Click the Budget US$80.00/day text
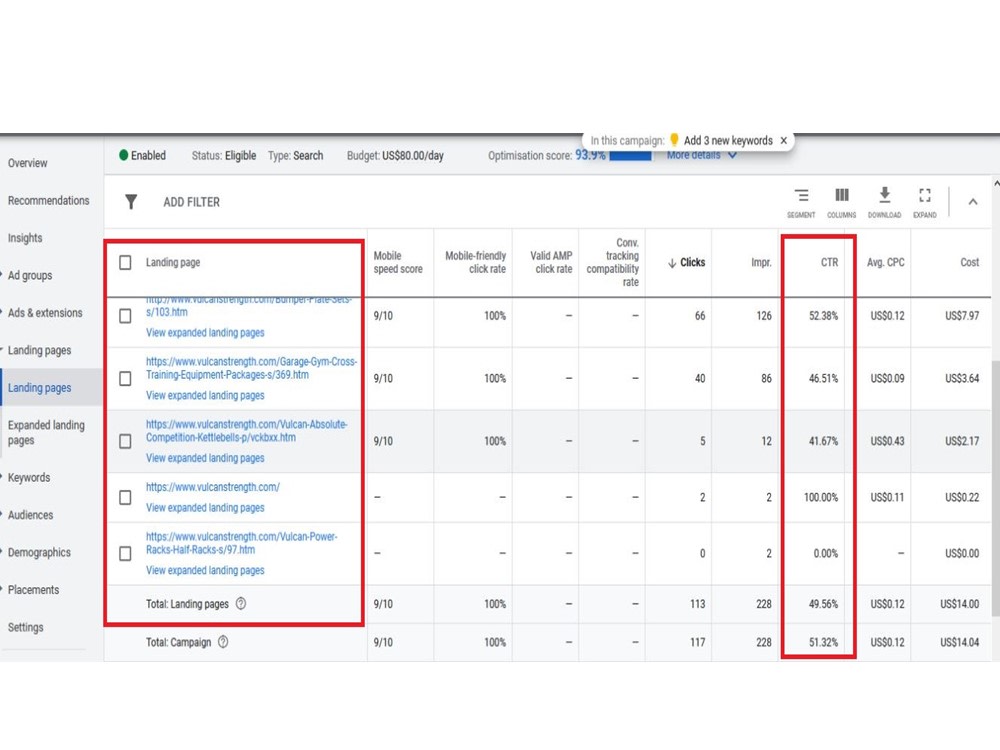This screenshot has height=750, width=1000. pos(395,156)
